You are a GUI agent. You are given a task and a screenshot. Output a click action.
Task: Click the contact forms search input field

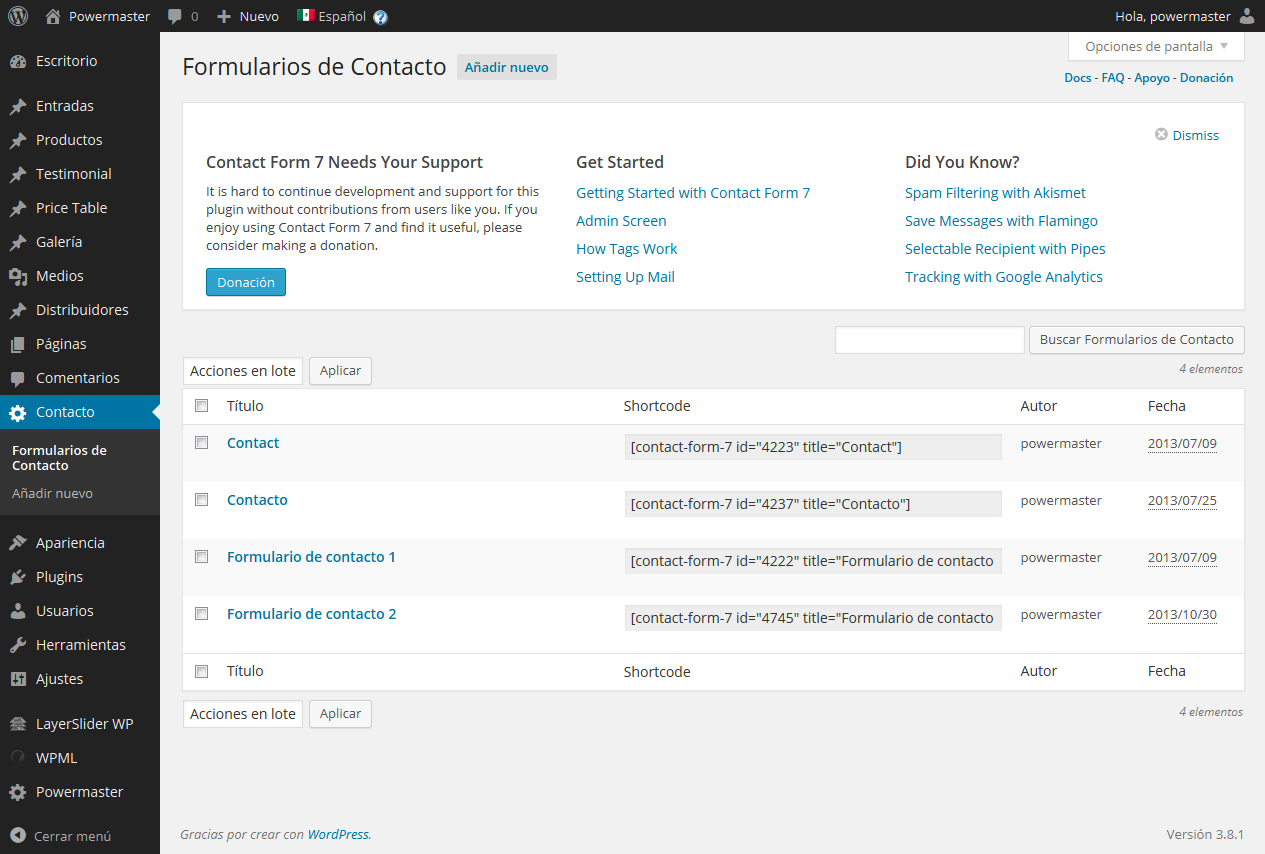coord(929,340)
